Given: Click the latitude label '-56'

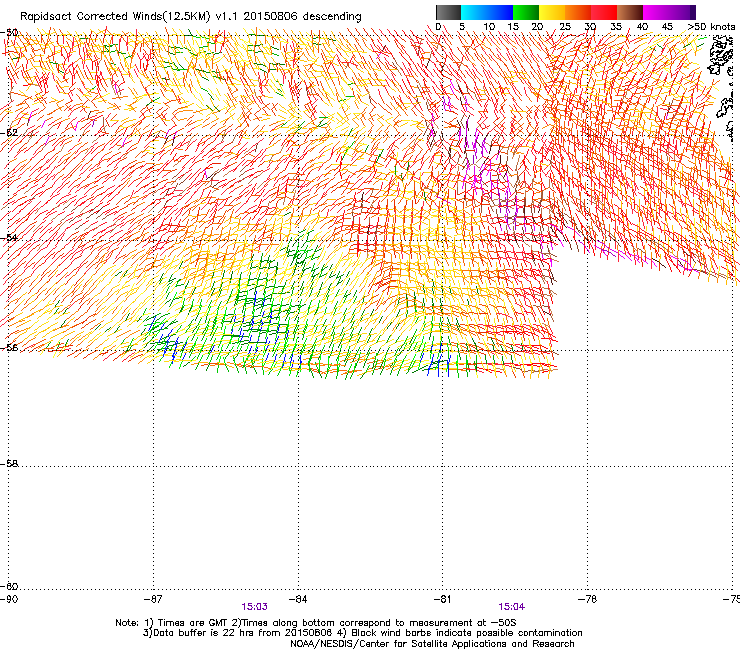Looking at the screenshot, I should click(9, 347).
